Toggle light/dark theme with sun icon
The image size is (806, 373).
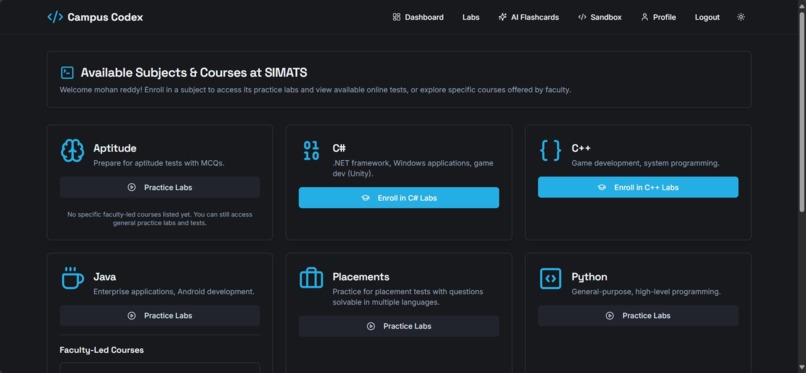click(x=741, y=17)
